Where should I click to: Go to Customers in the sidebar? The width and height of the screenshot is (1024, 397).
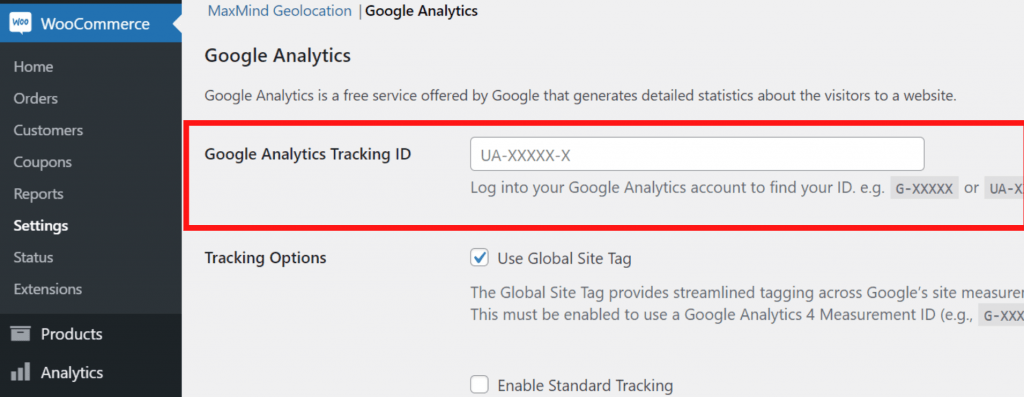coord(48,131)
